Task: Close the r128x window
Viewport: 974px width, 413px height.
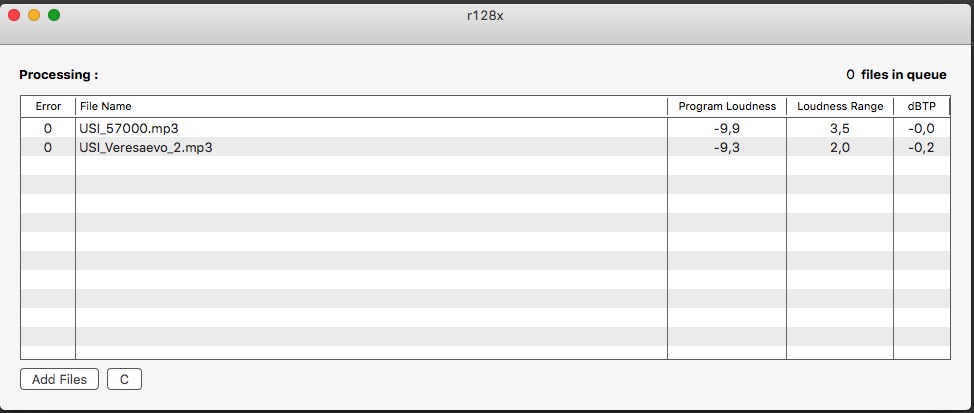Action: pyautogui.click(x=14, y=15)
